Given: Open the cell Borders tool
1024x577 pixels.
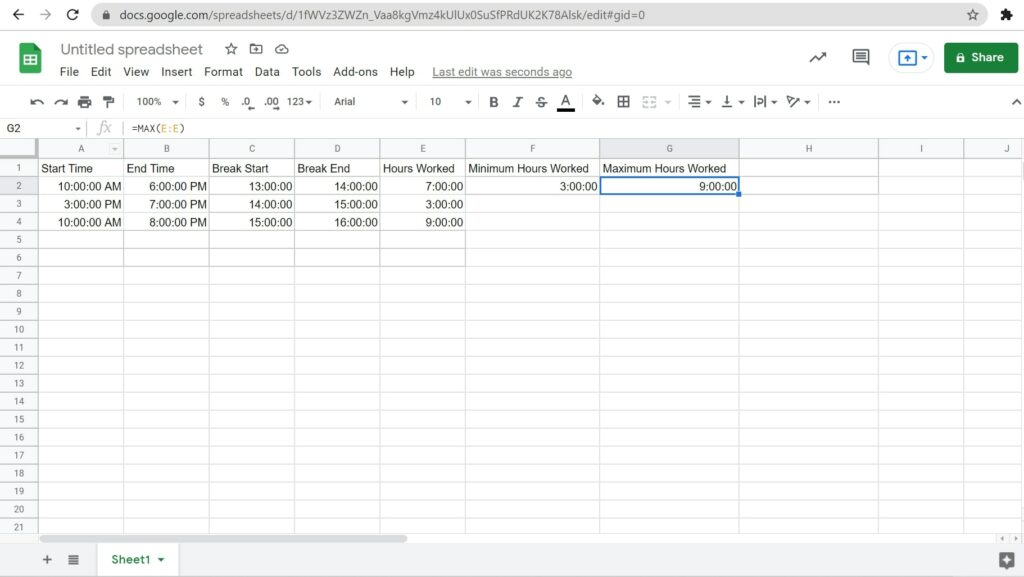Looking at the screenshot, I should click(x=623, y=102).
